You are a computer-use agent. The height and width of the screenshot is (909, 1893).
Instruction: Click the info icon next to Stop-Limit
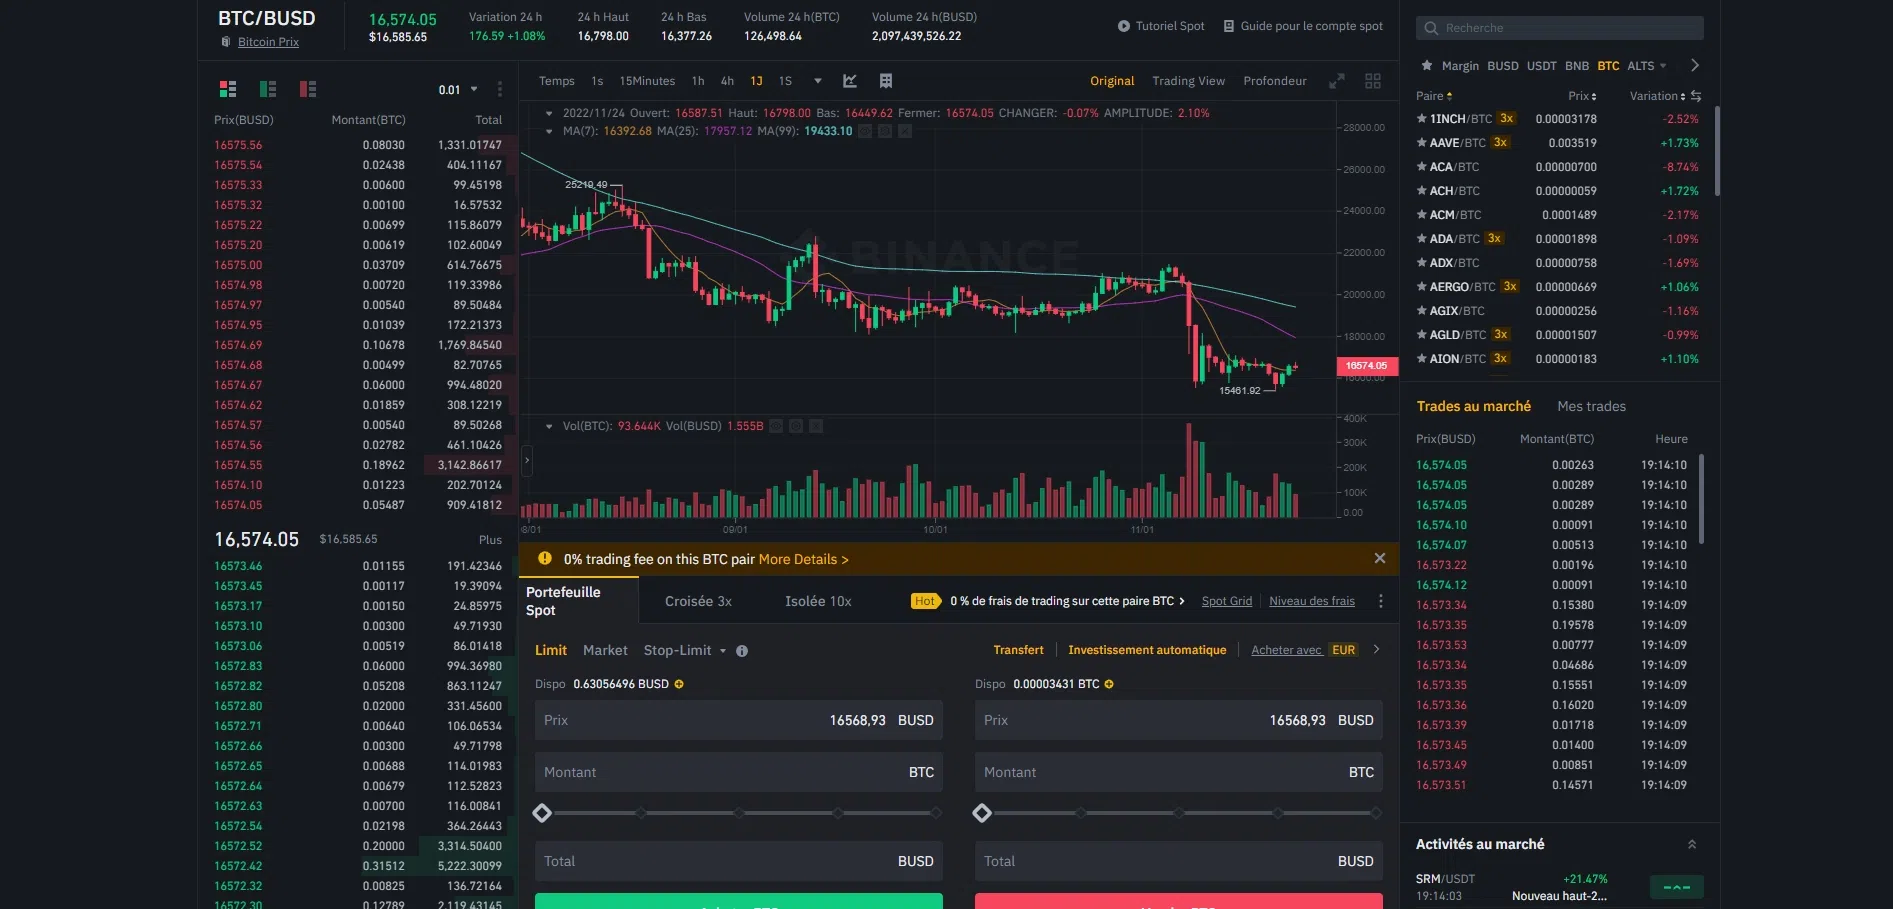click(x=742, y=651)
